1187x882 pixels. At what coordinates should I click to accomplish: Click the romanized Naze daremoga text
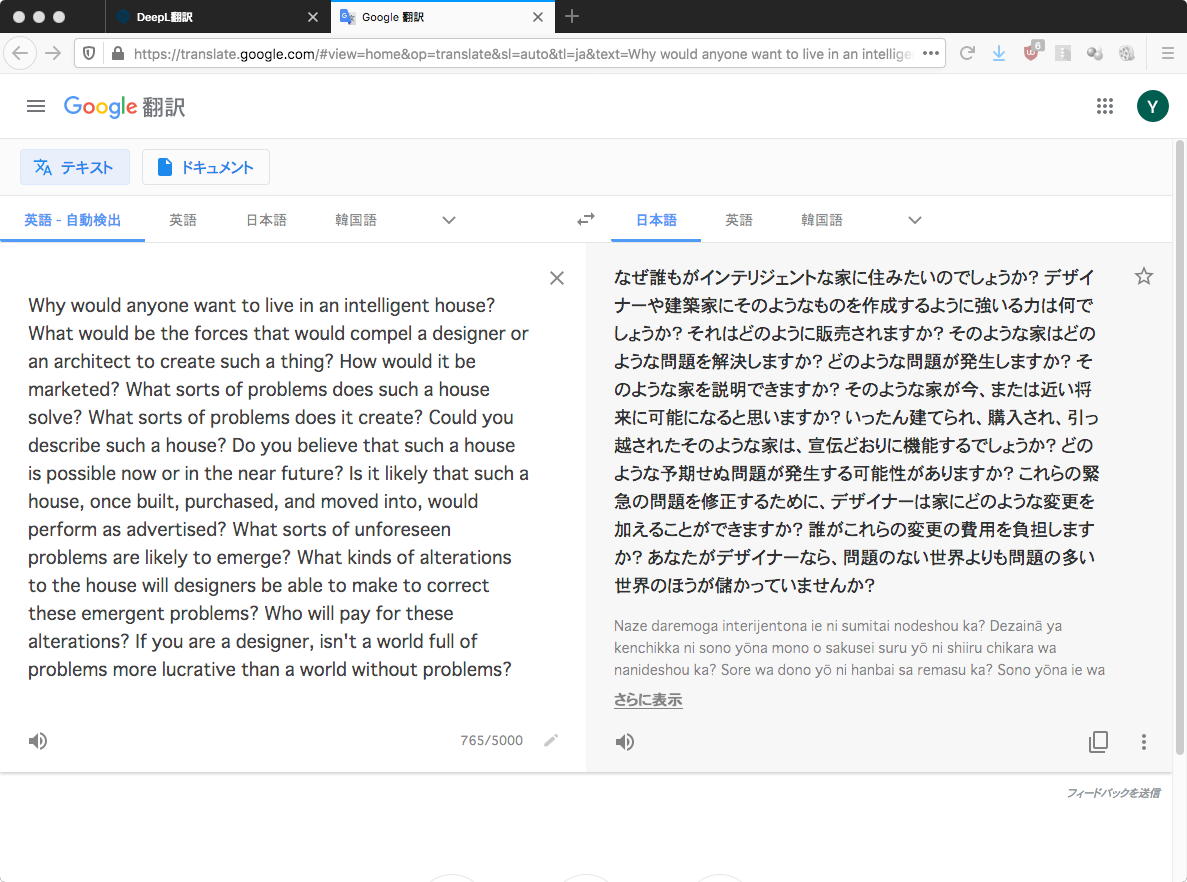click(859, 647)
